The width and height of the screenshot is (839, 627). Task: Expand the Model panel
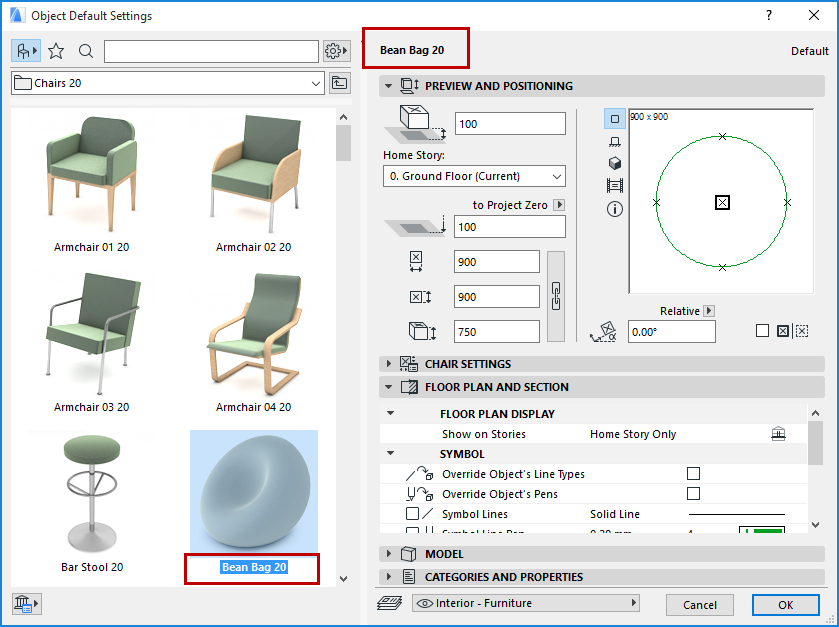389,554
